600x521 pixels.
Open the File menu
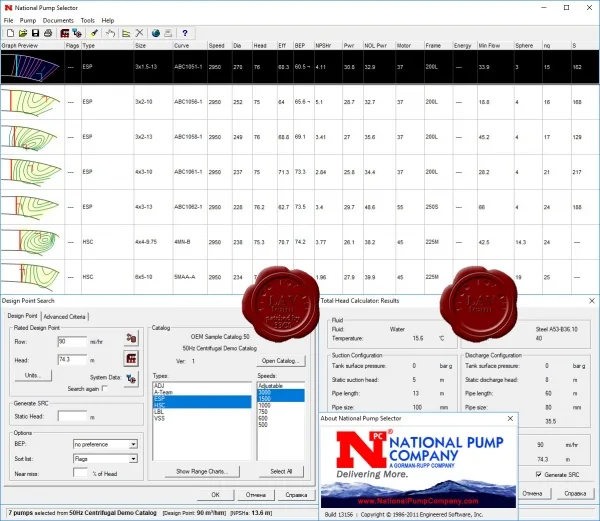pyautogui.click(x=8, y=20)
